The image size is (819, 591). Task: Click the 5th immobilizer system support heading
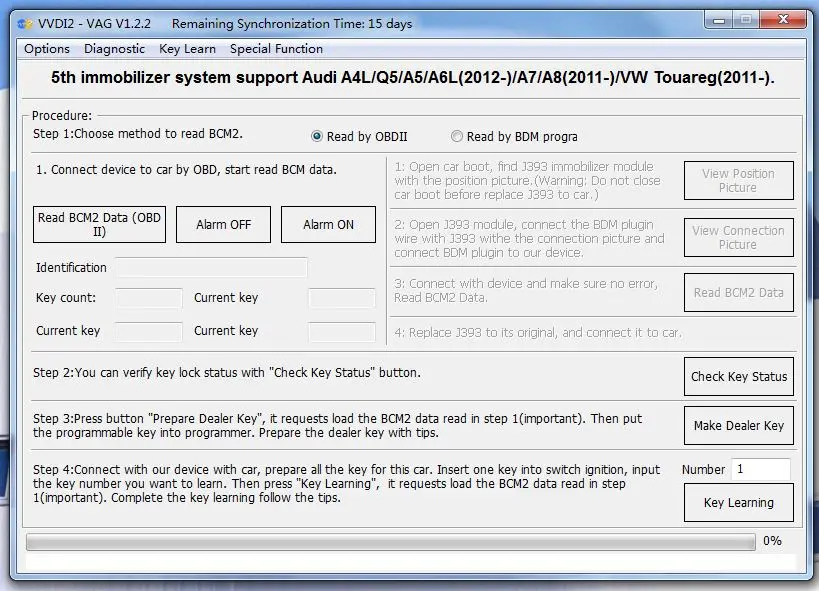(412, 78)
